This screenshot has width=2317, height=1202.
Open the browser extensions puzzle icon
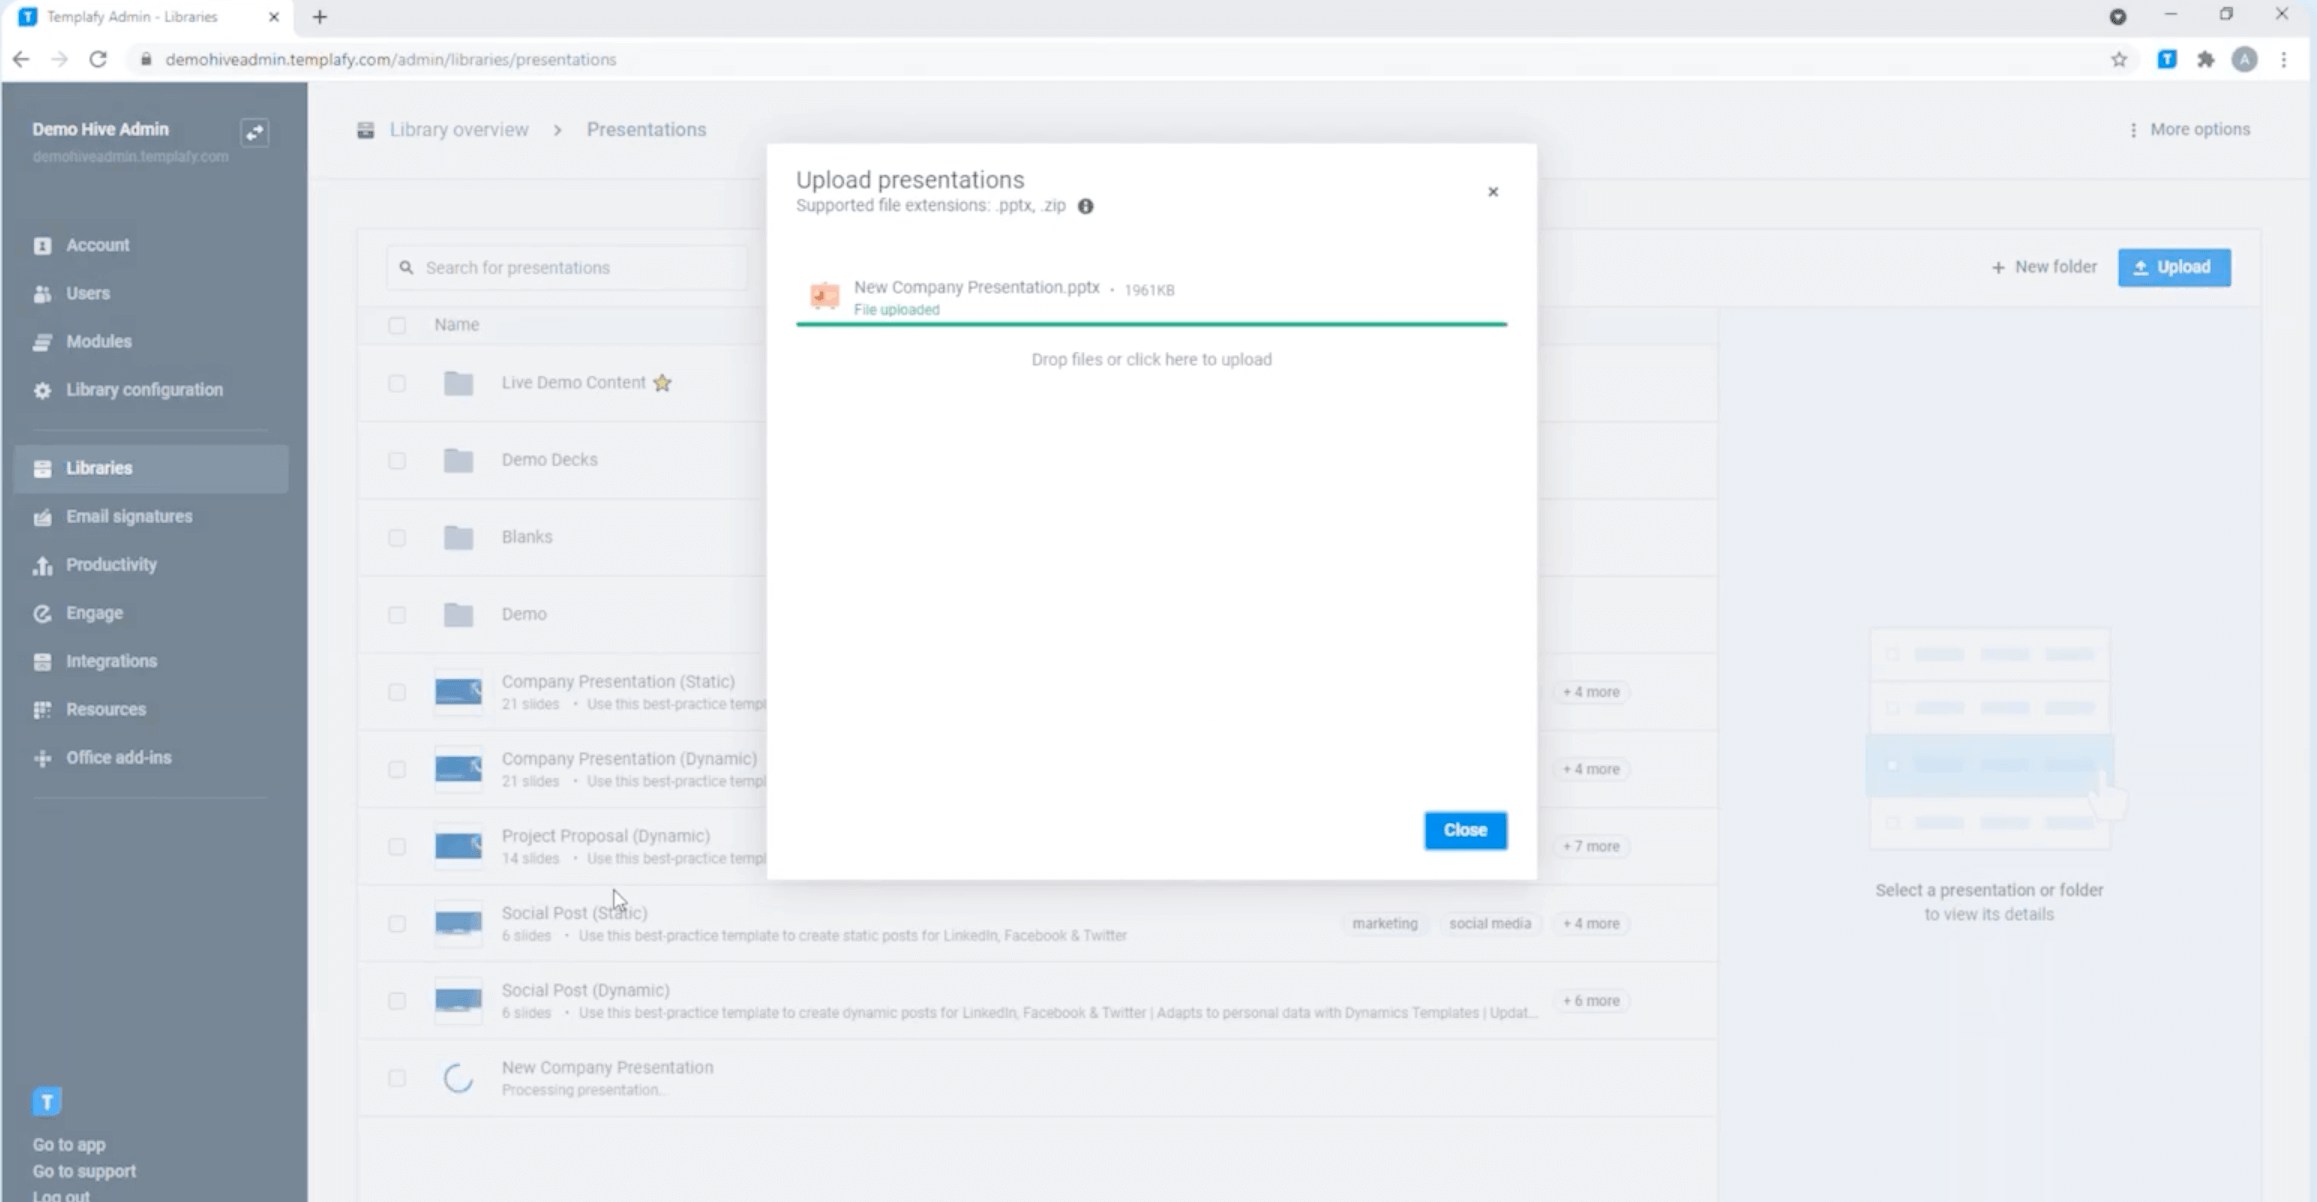point(2205,59)
